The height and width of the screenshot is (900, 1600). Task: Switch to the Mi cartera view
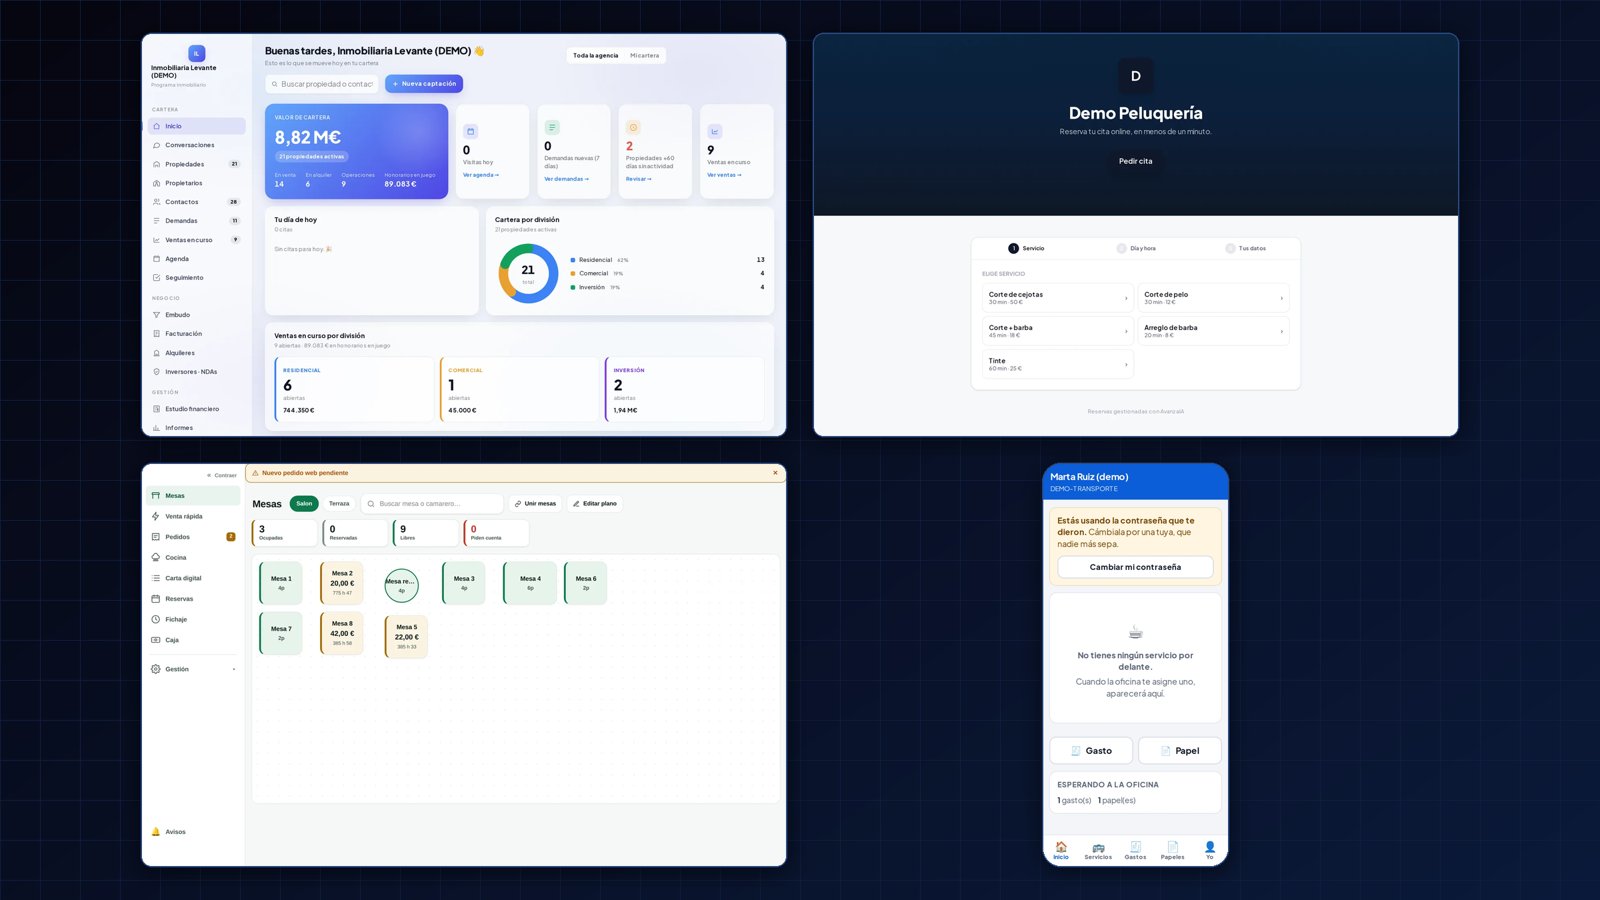coord(644,56)
